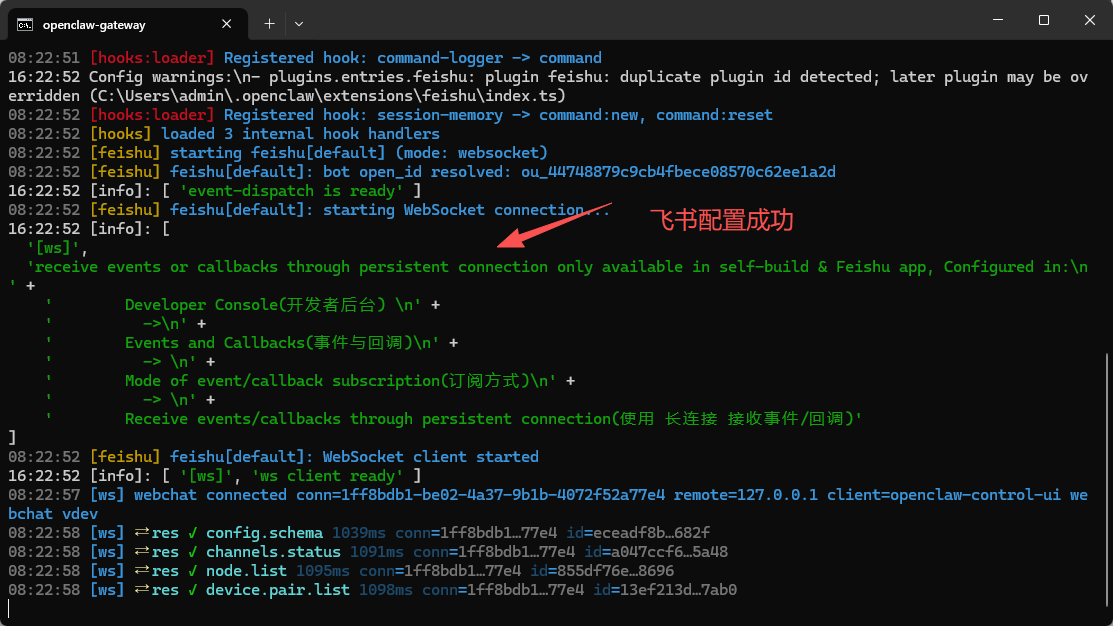Click 'starting feishu[default] (mode: websocket)' text
1113x626 pixels.
tap(358, 153)
